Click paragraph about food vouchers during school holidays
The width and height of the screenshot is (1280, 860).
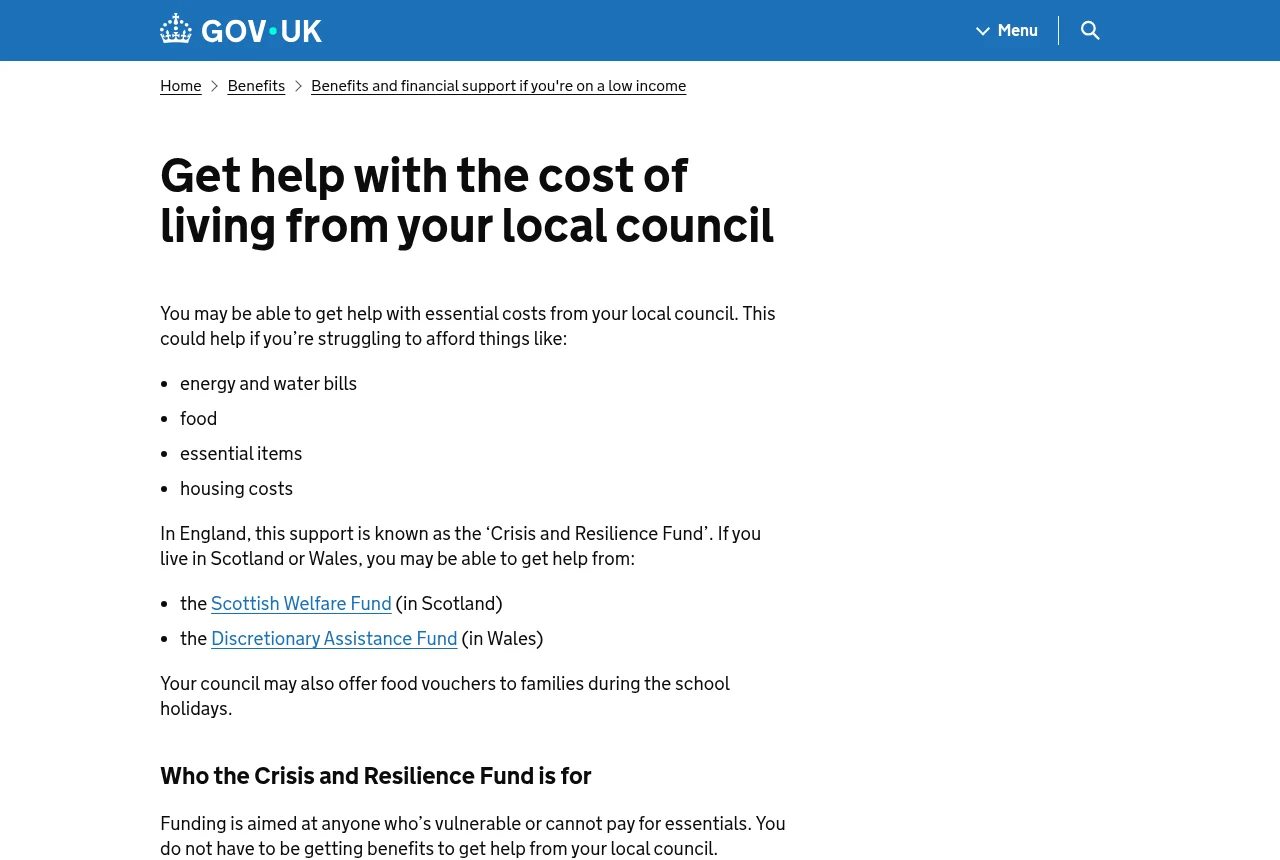click(445, 696)
